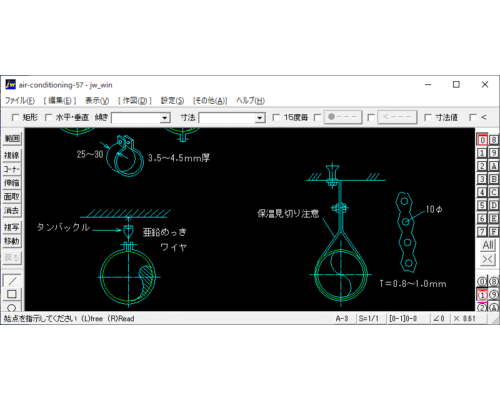Tick checkbox beside the <--- button
Image resolution: width=500 pixels, height=400 pixels.
pyautogui.click(x=371, y=117)
